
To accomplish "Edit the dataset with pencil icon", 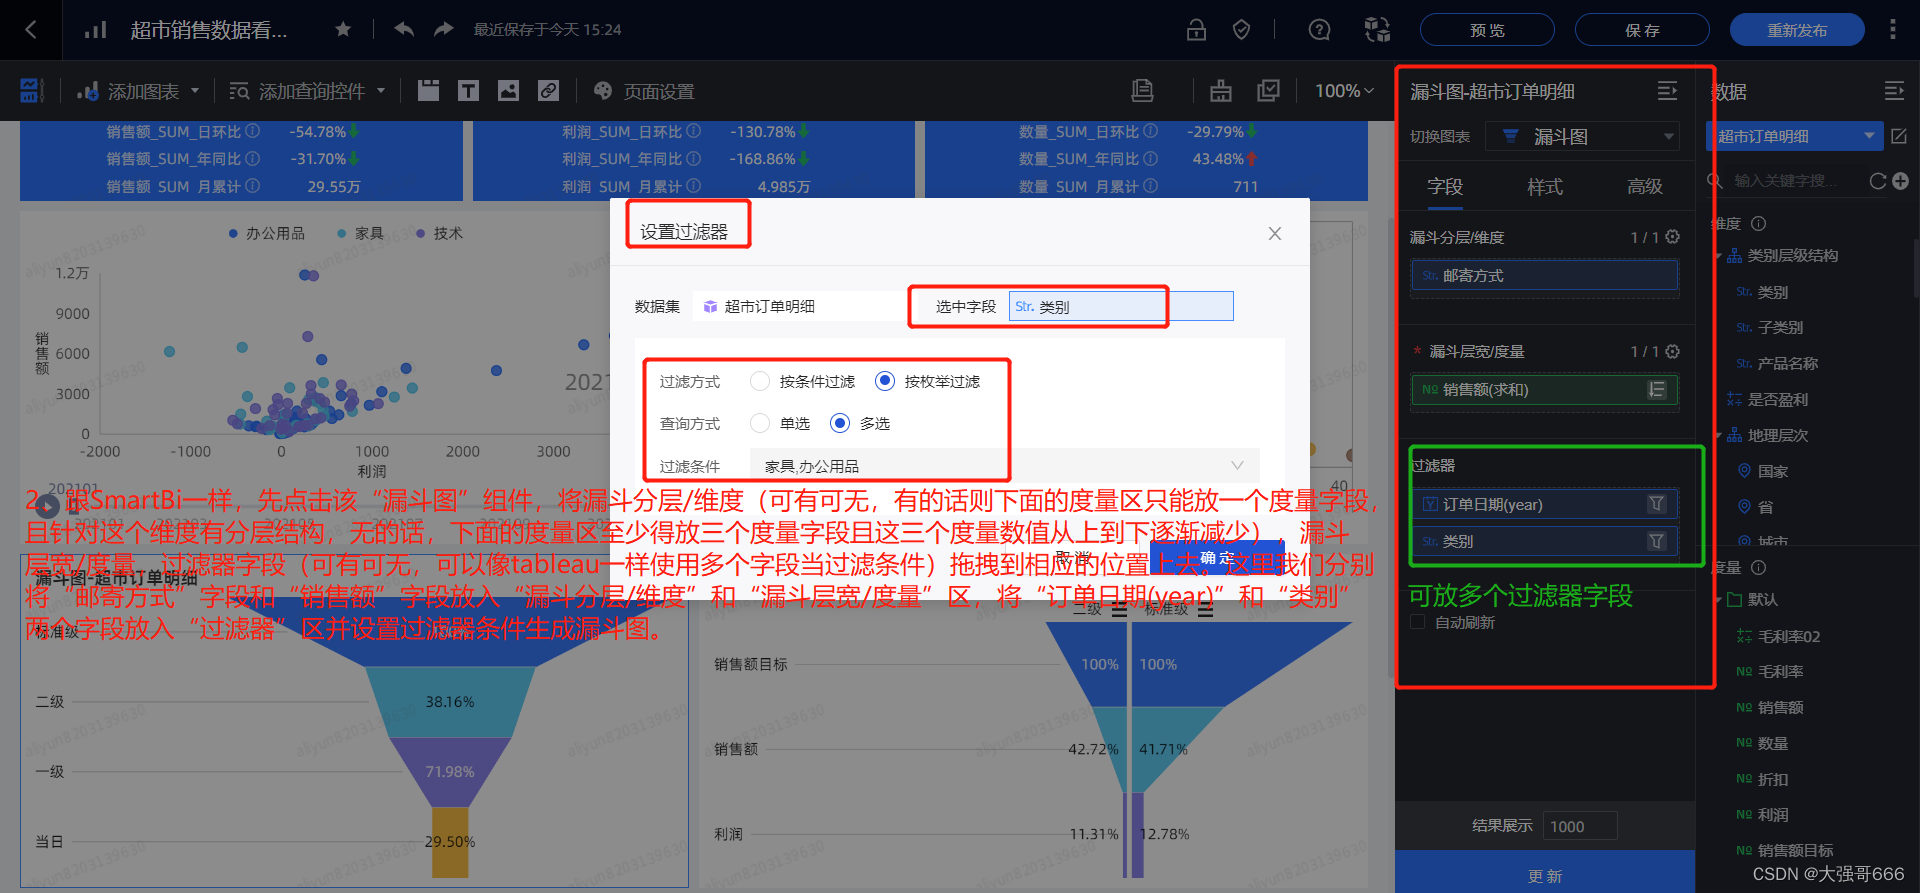I will click(1899, 136).
